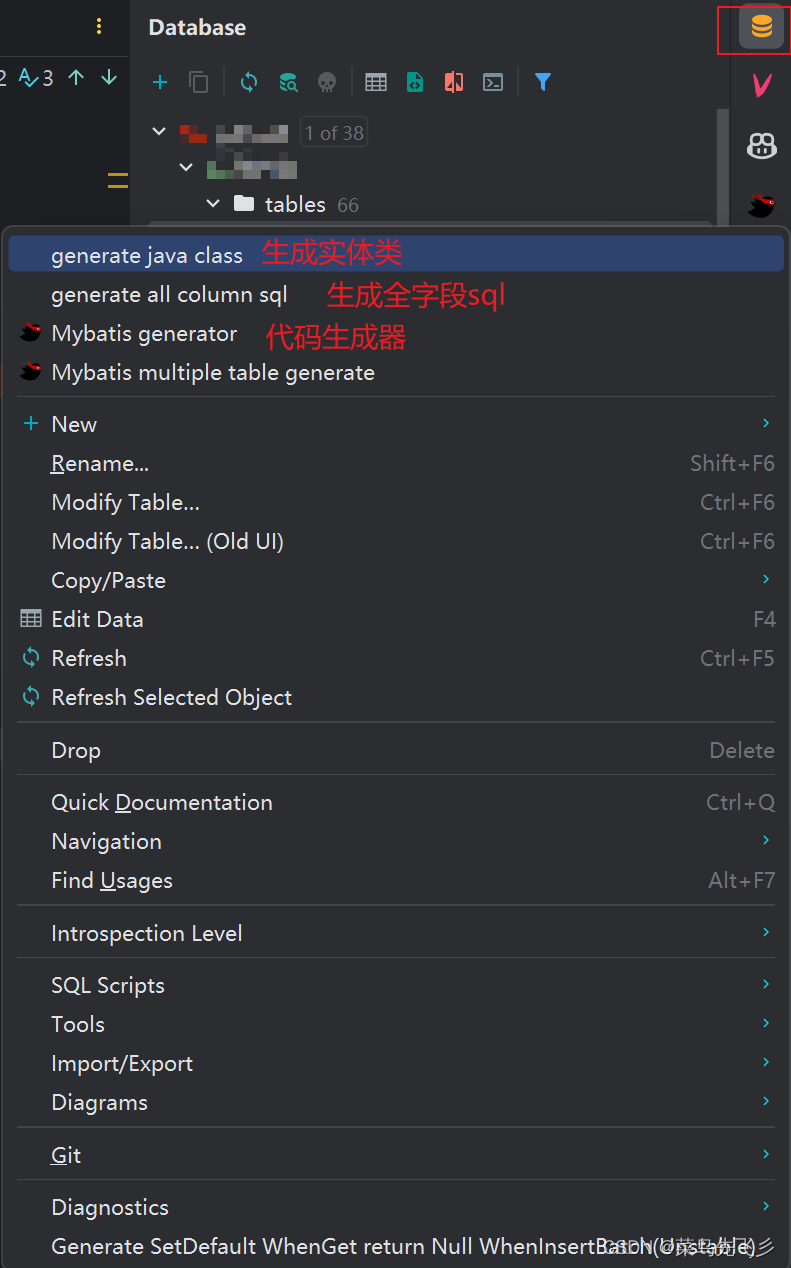Image resolution: width=791 pixels, height=1268 pixels.
Task: Select Quick Documentation menu entry
Action: (x=162, y=802)
